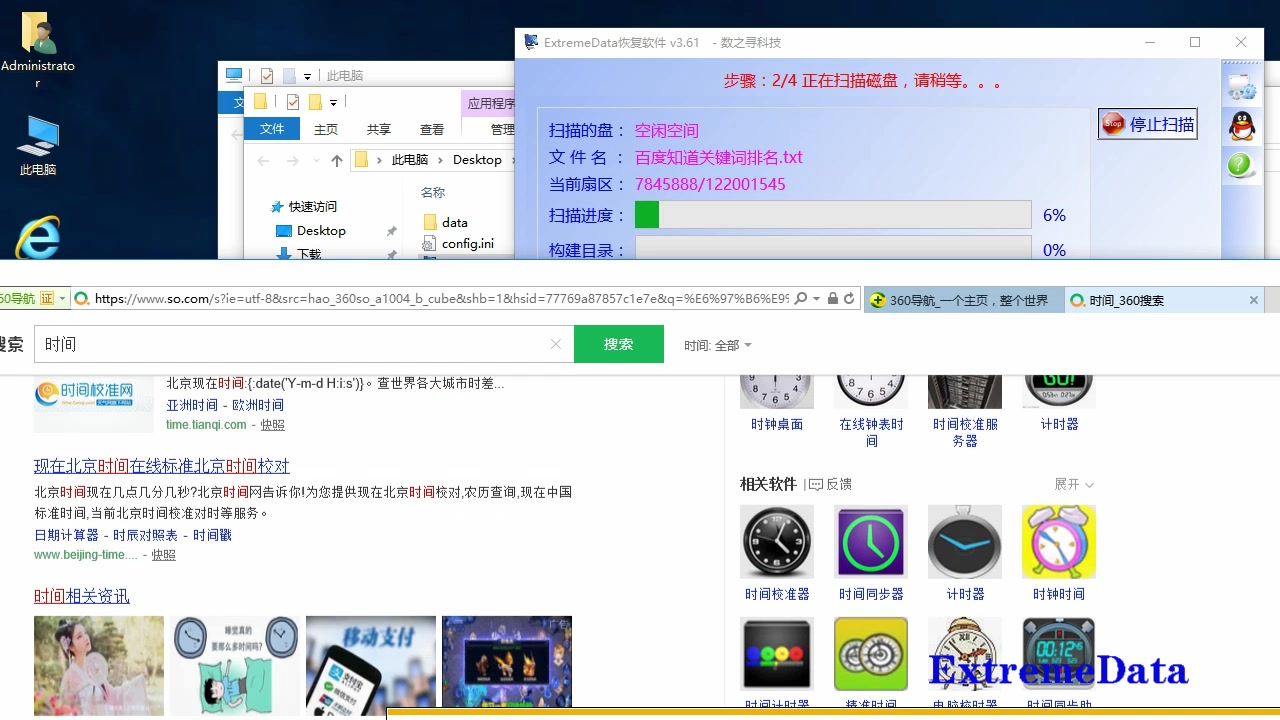1280x720 pixels.
Task: Click the current sector value 7845888/122001545
Action: pos(710,184)
